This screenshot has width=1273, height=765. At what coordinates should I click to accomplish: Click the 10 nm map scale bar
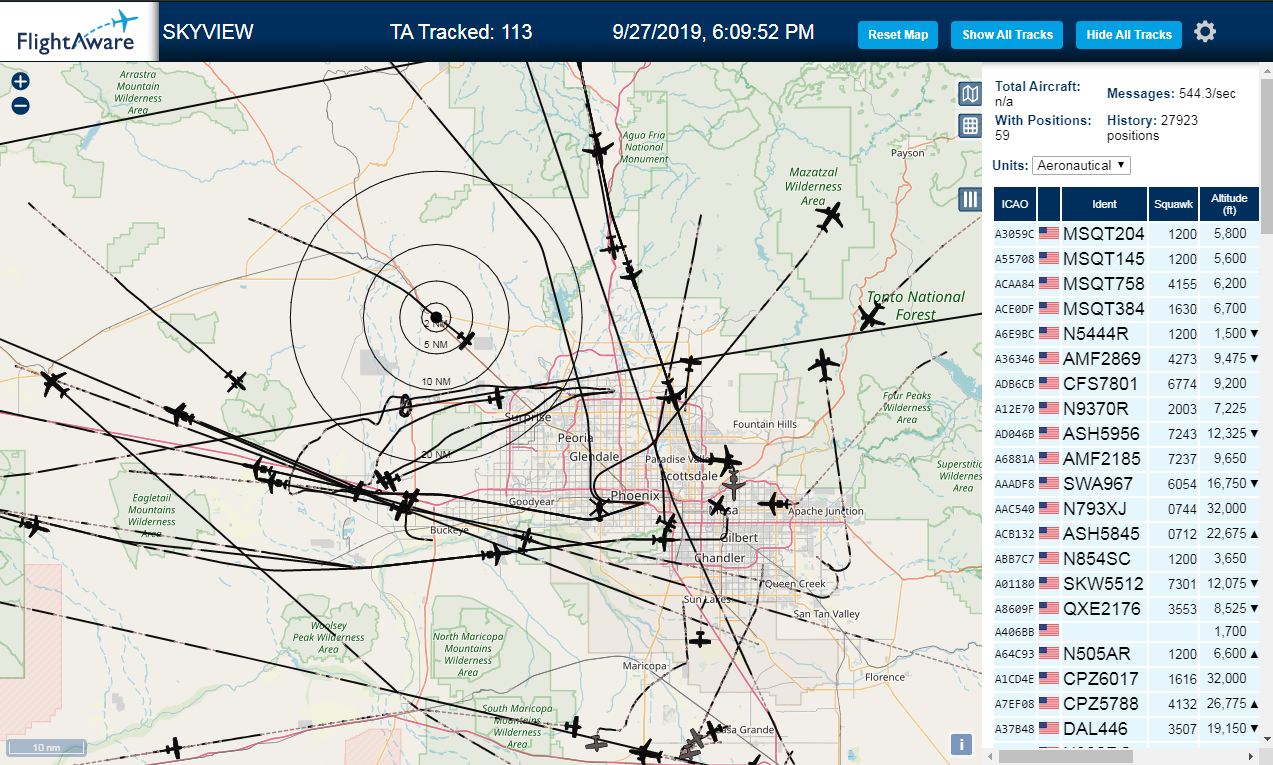pyautogui.click(x=46, y=747)
